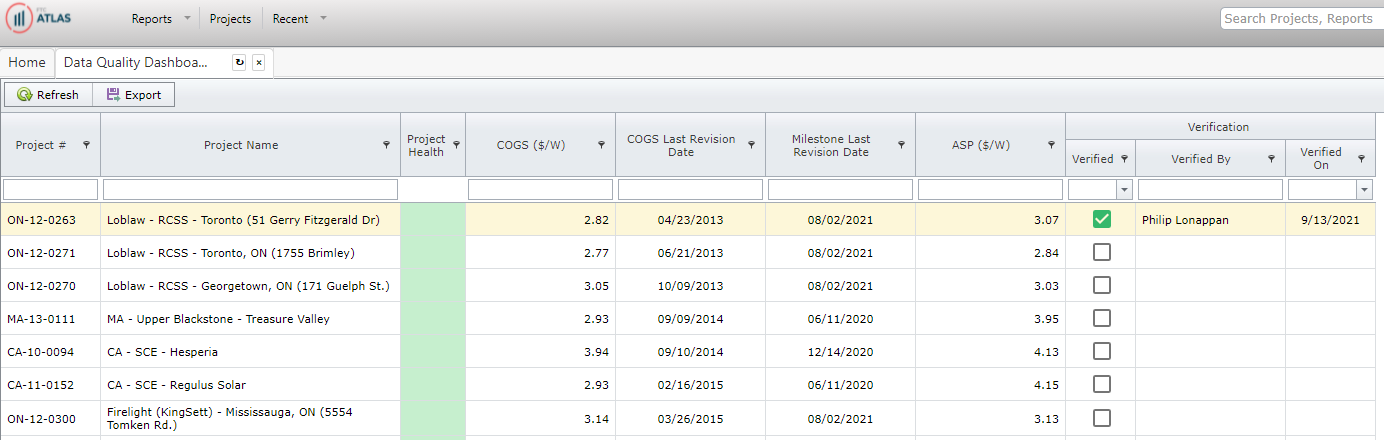Close the Data Quality Dashboard tab
Viewport: 1384px width, 440px height.
click(258, 62)
